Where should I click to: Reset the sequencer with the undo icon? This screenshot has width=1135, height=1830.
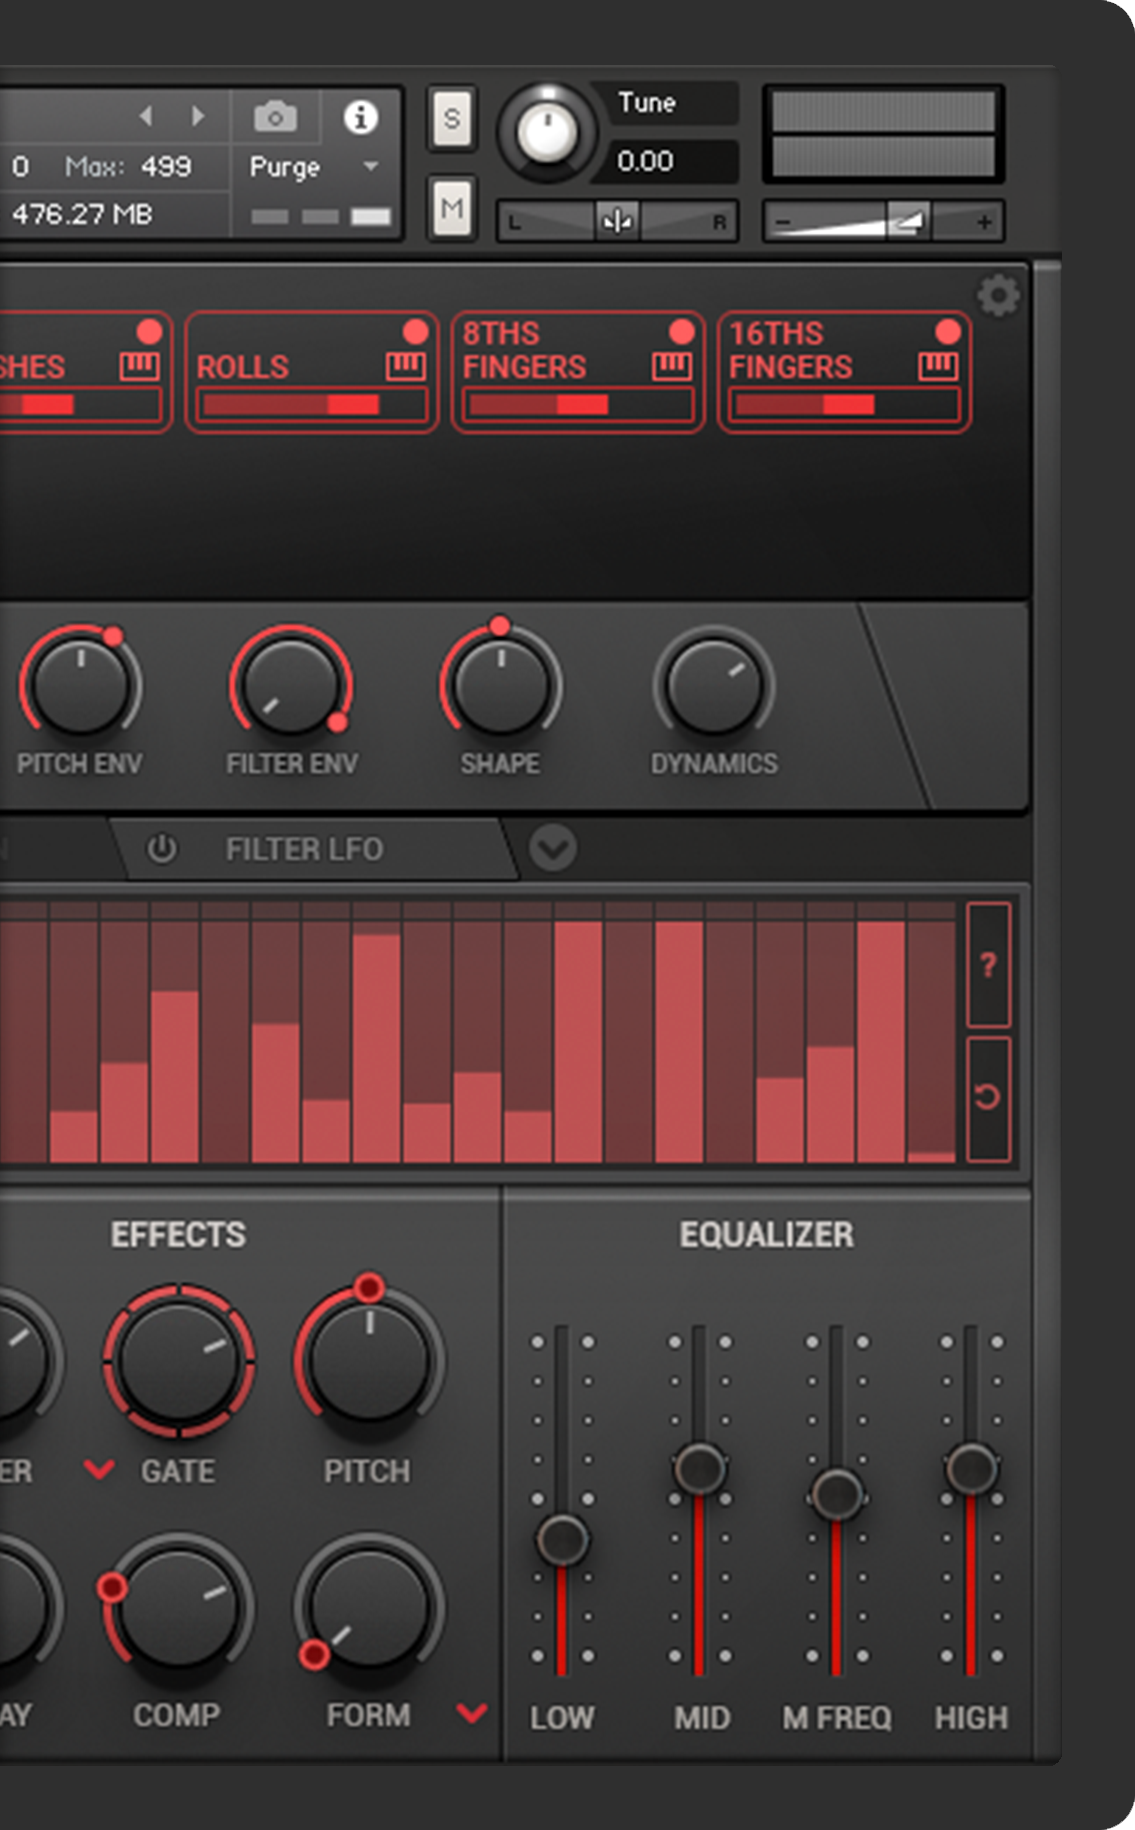[988, 1098]
